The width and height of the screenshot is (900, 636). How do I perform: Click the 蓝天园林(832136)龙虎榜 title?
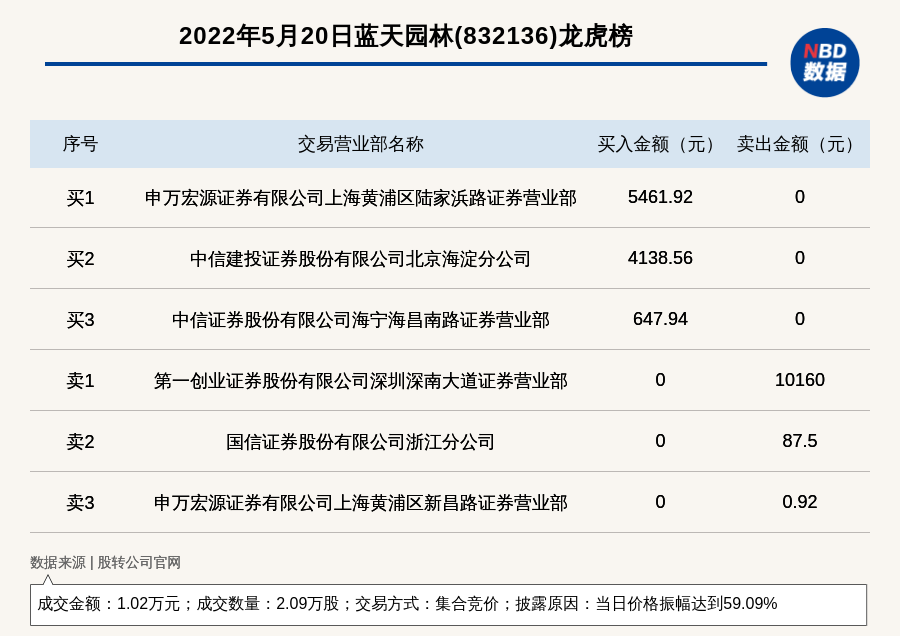[x=405, y=36]
